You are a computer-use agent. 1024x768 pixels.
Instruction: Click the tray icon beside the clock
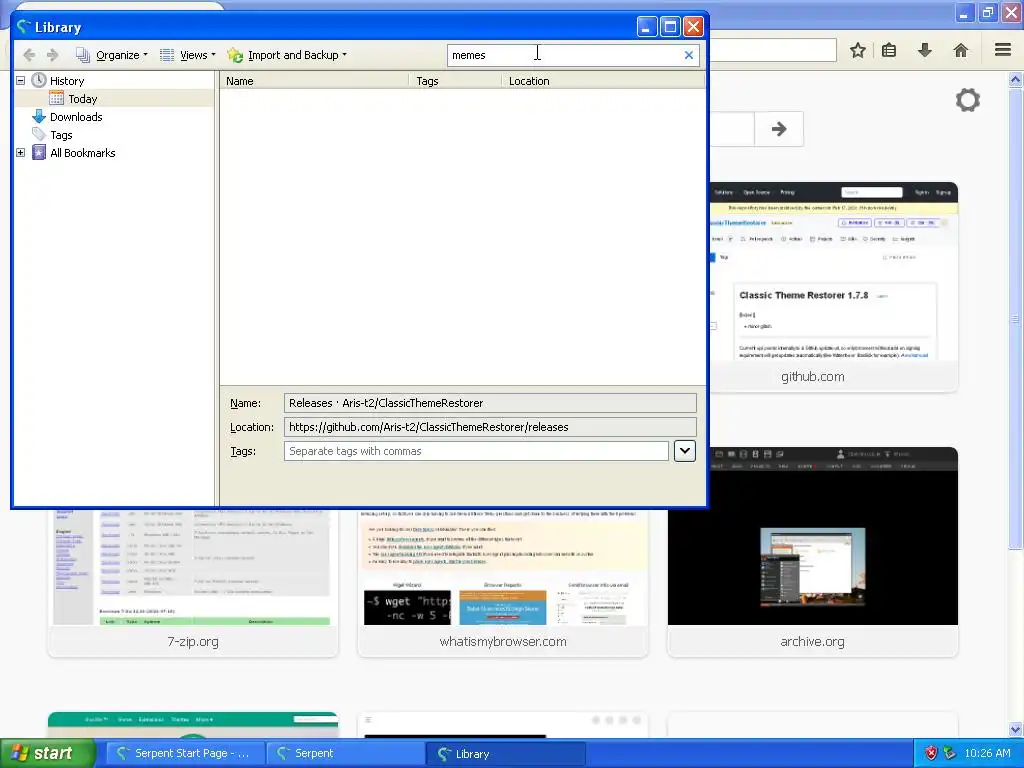pos(950,753)
